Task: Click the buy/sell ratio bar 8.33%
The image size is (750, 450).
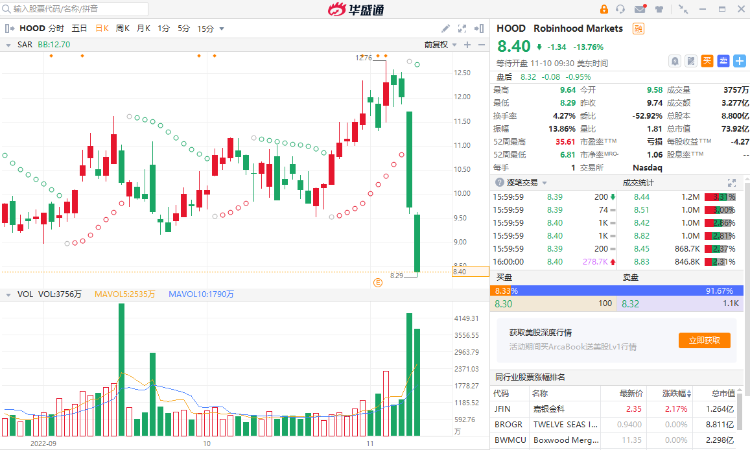Action: 617,291
